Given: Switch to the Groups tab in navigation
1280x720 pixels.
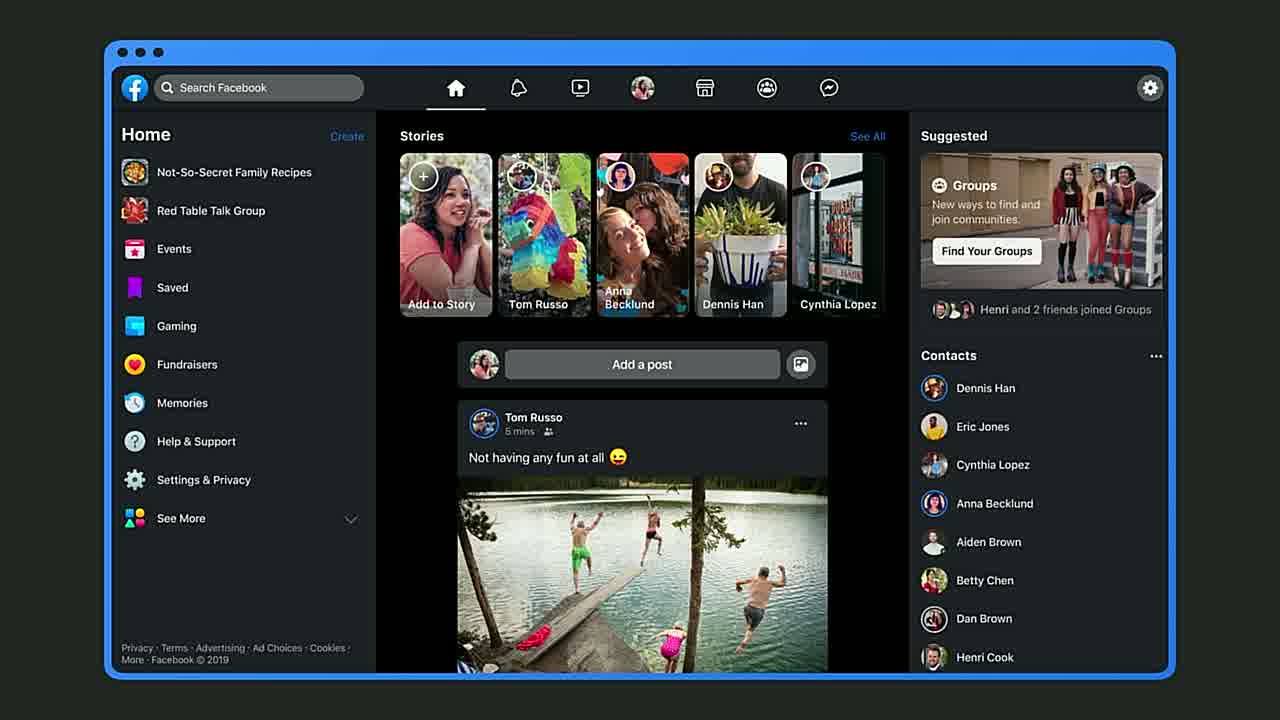Looking at the screenshot, I should [x=767, y=87].
